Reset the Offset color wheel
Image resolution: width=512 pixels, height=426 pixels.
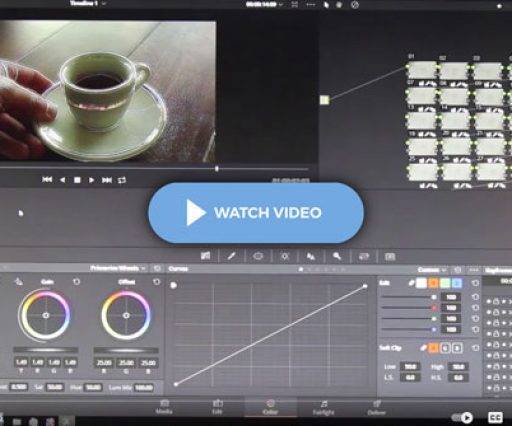coord(156,282)
